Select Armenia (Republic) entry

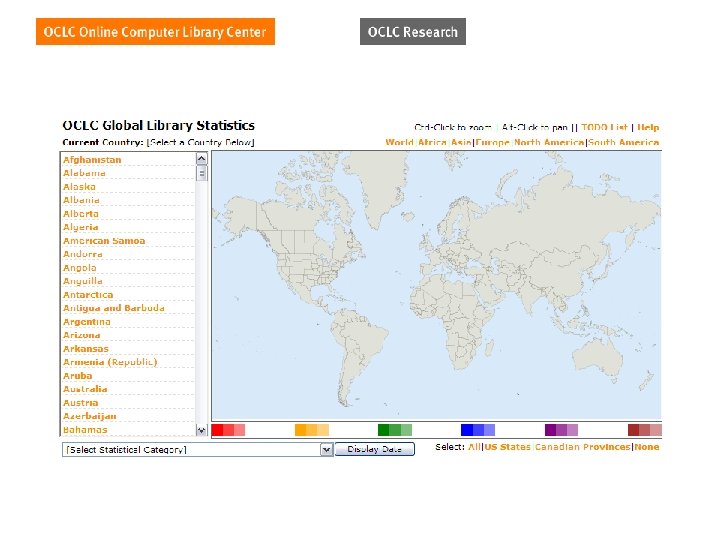[x=110, y=362]
